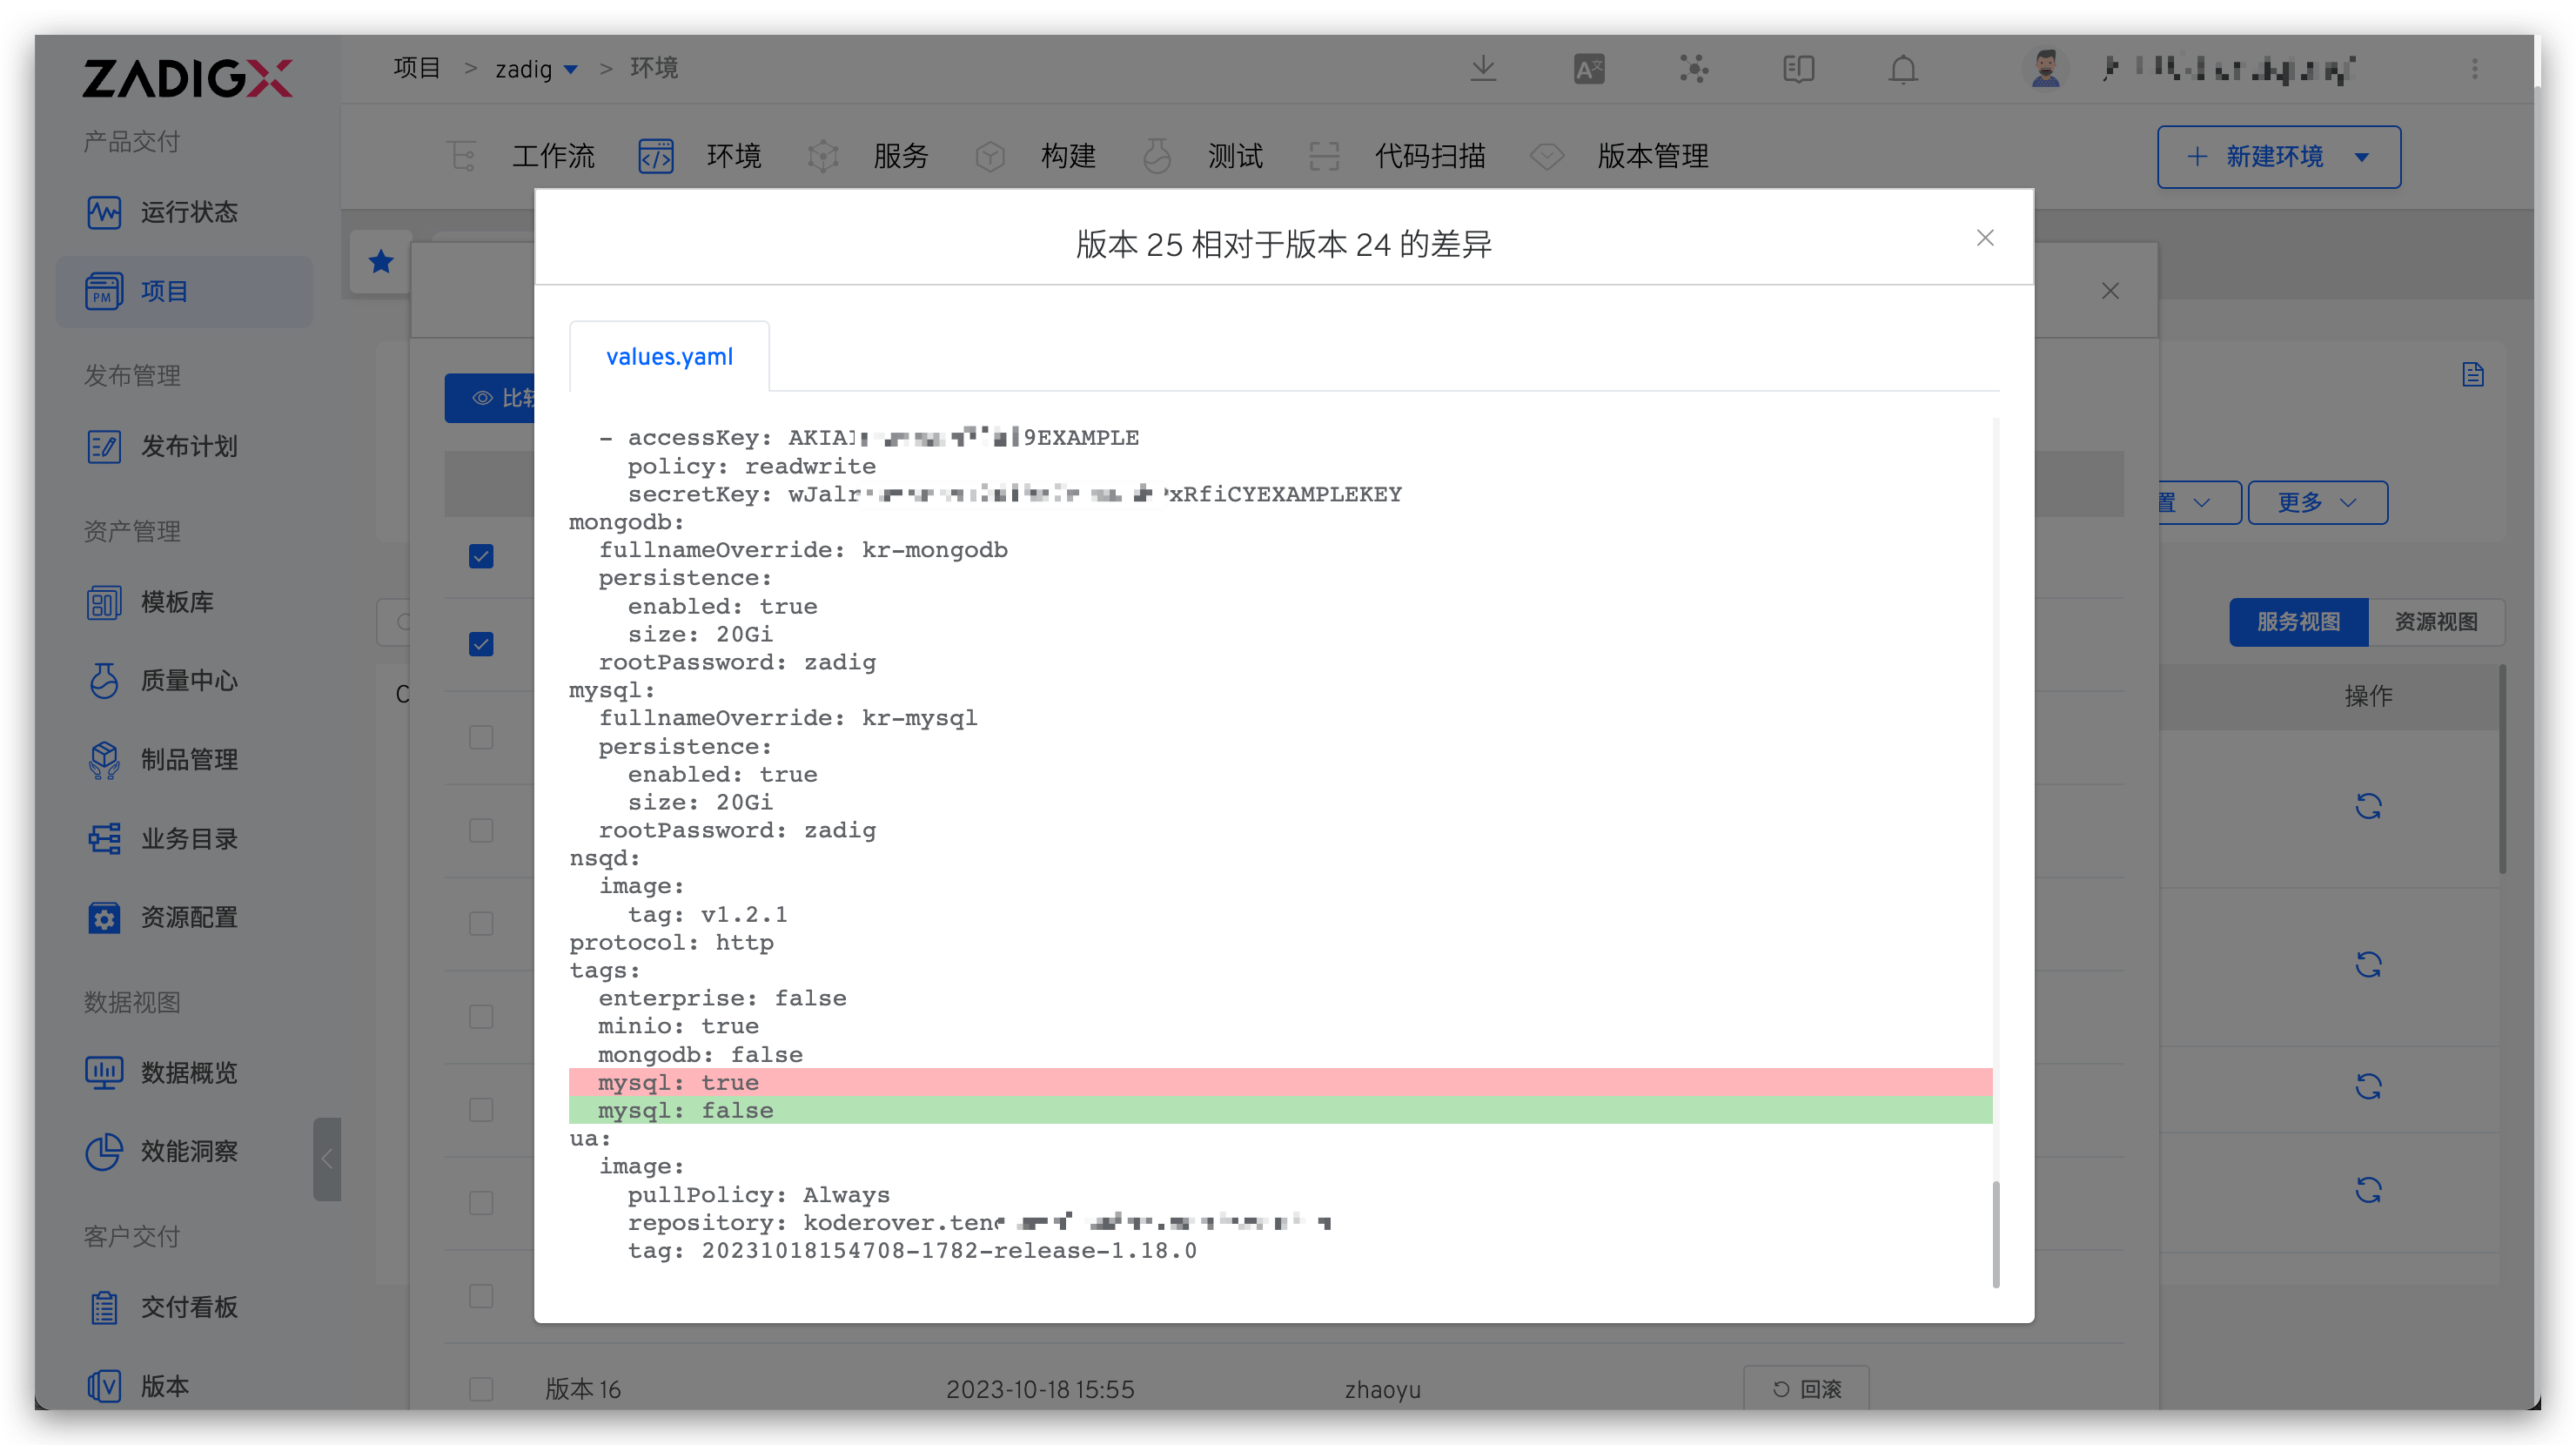This screenshot has height=1445, width=2576.
Task: Collapse the sidebar with arrow handle
Action: click(x=327, y=1159)
